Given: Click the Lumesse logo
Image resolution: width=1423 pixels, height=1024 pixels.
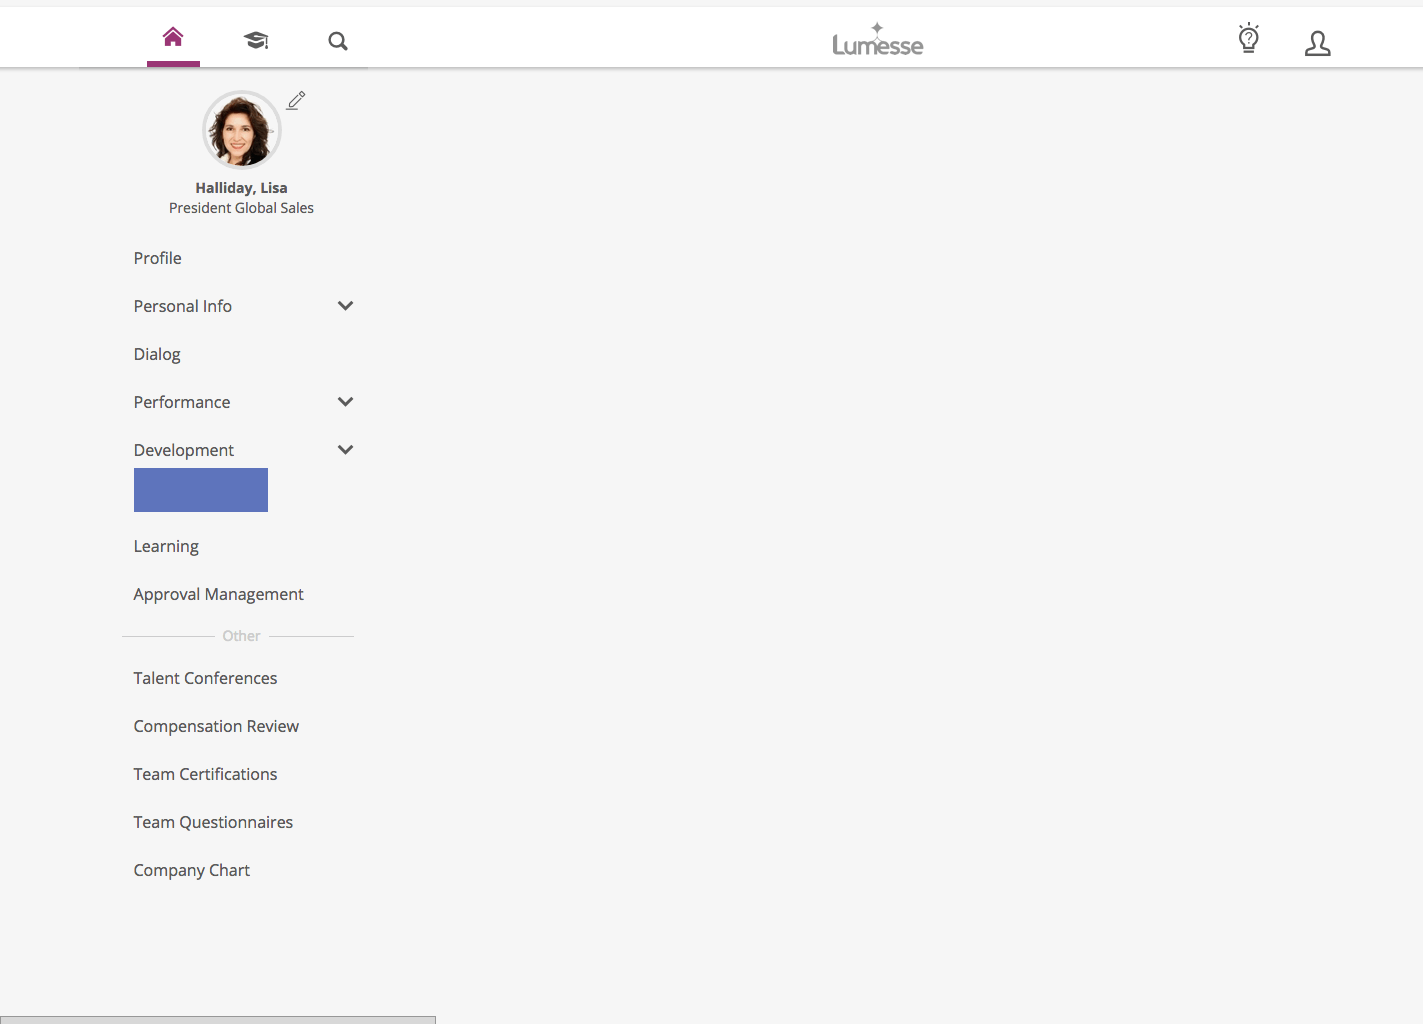Looking at the screenshot, I should point(877,41).
